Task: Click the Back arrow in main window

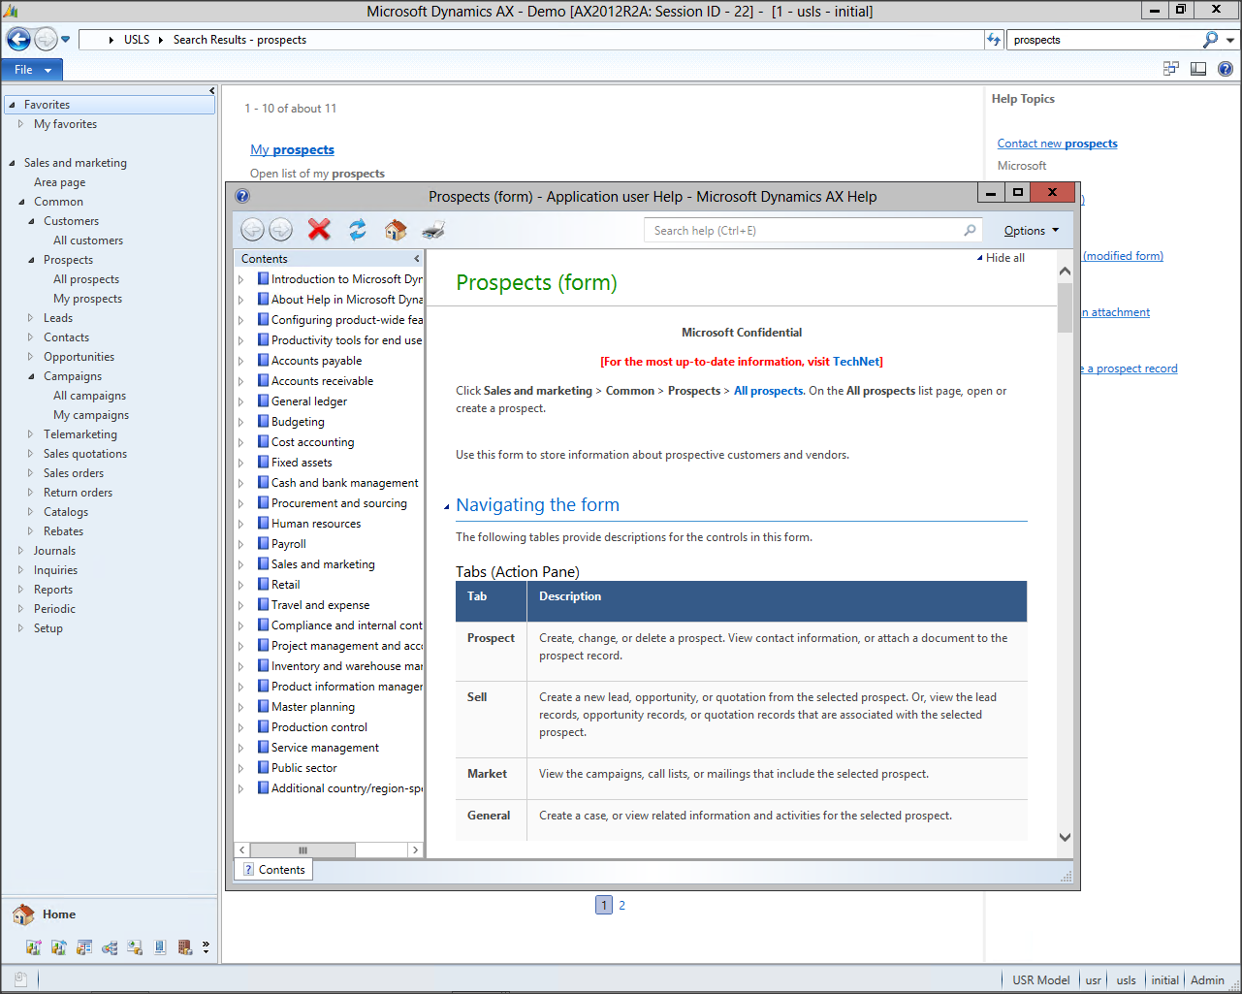Action: tap(19, 40)
